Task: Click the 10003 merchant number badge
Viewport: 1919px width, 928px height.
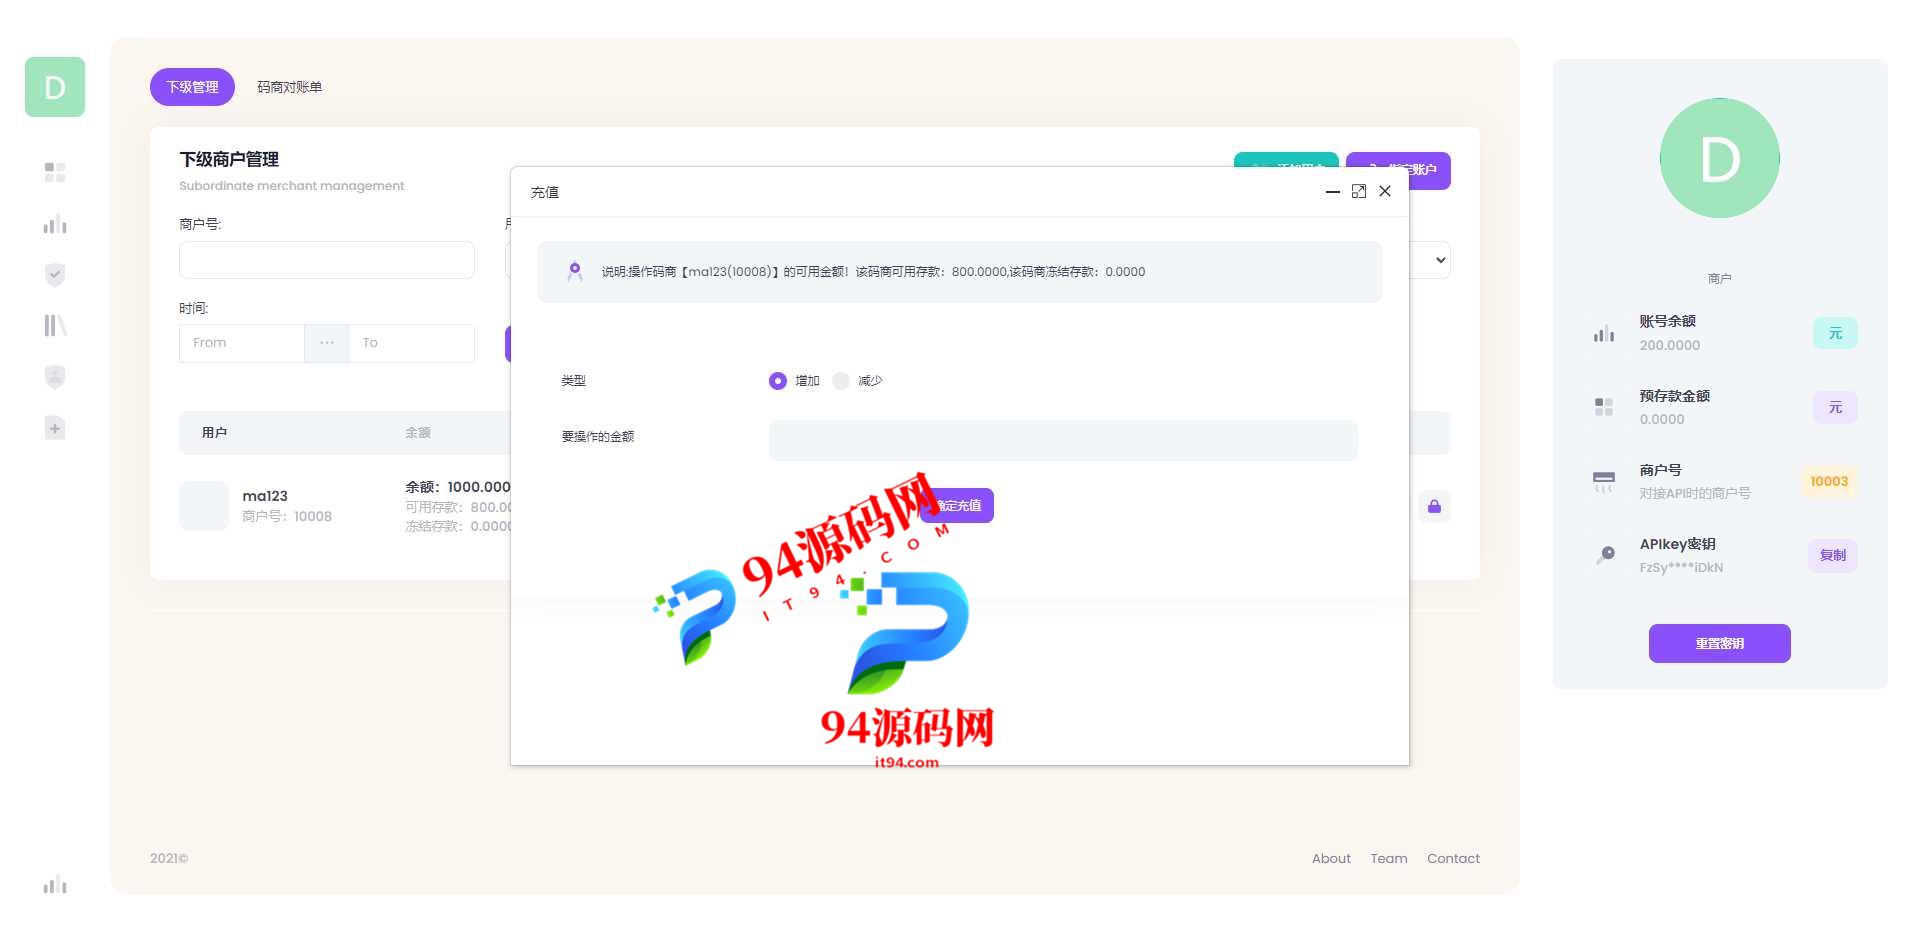Action: (1829, 481)
